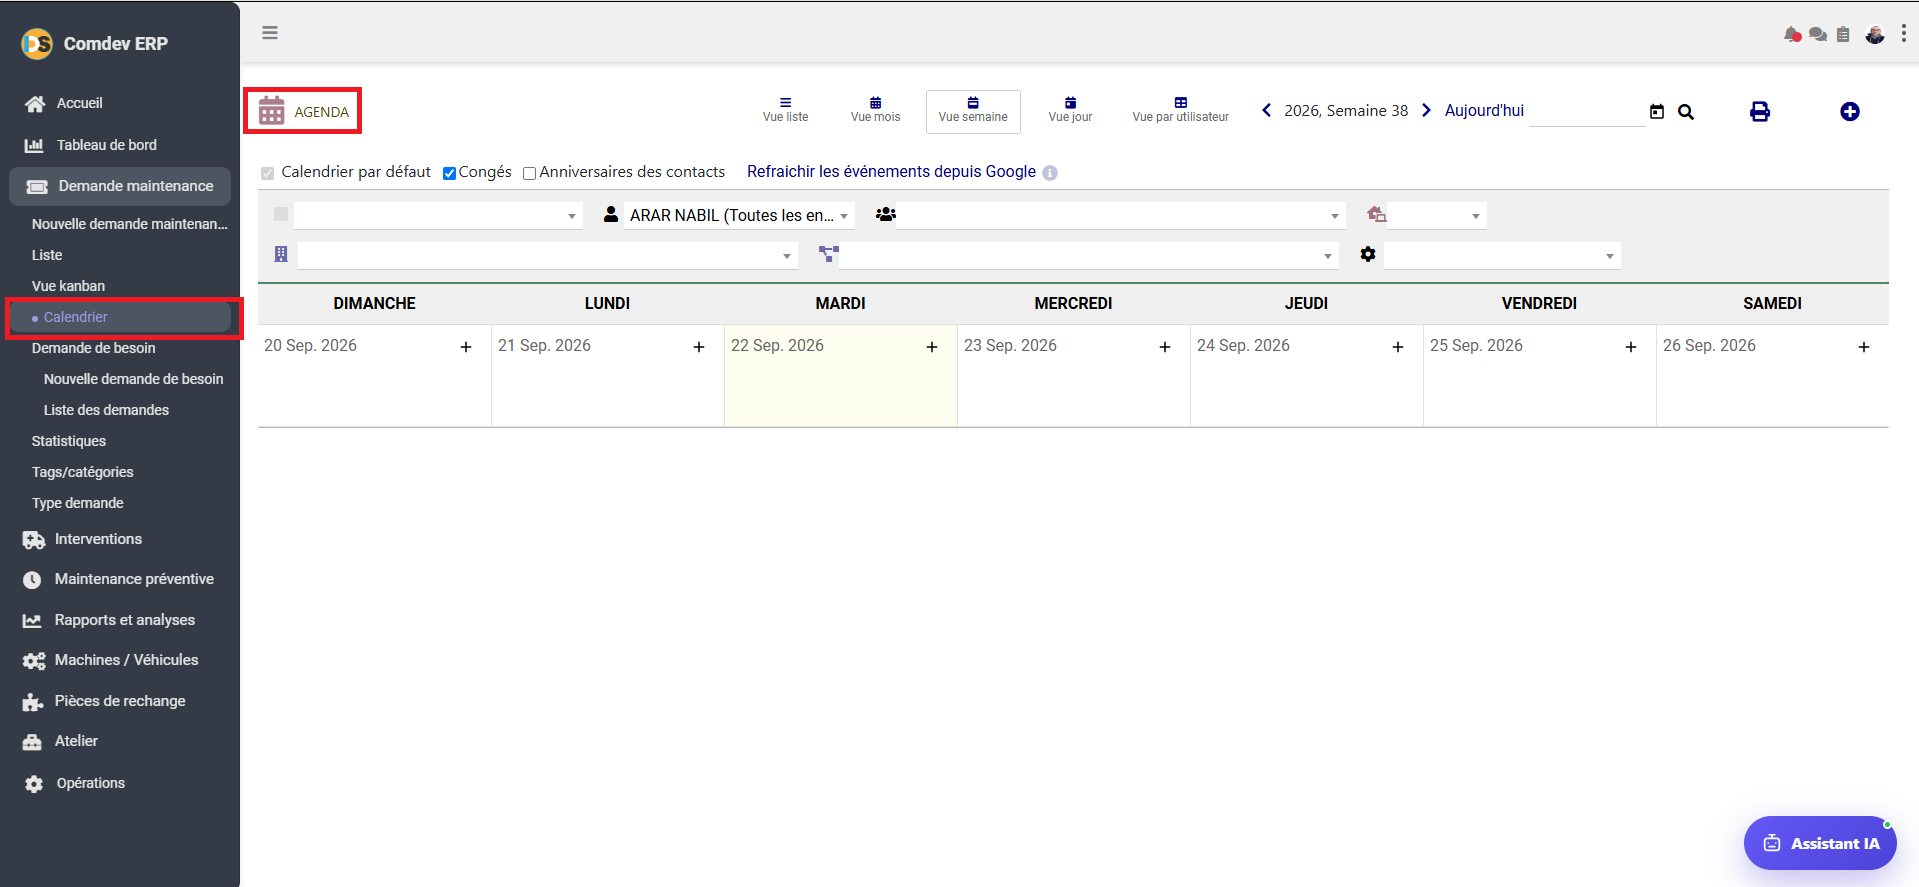
Task: Add a new event with plus circle
Action: pyautogui.click(x=1850, y=112)
